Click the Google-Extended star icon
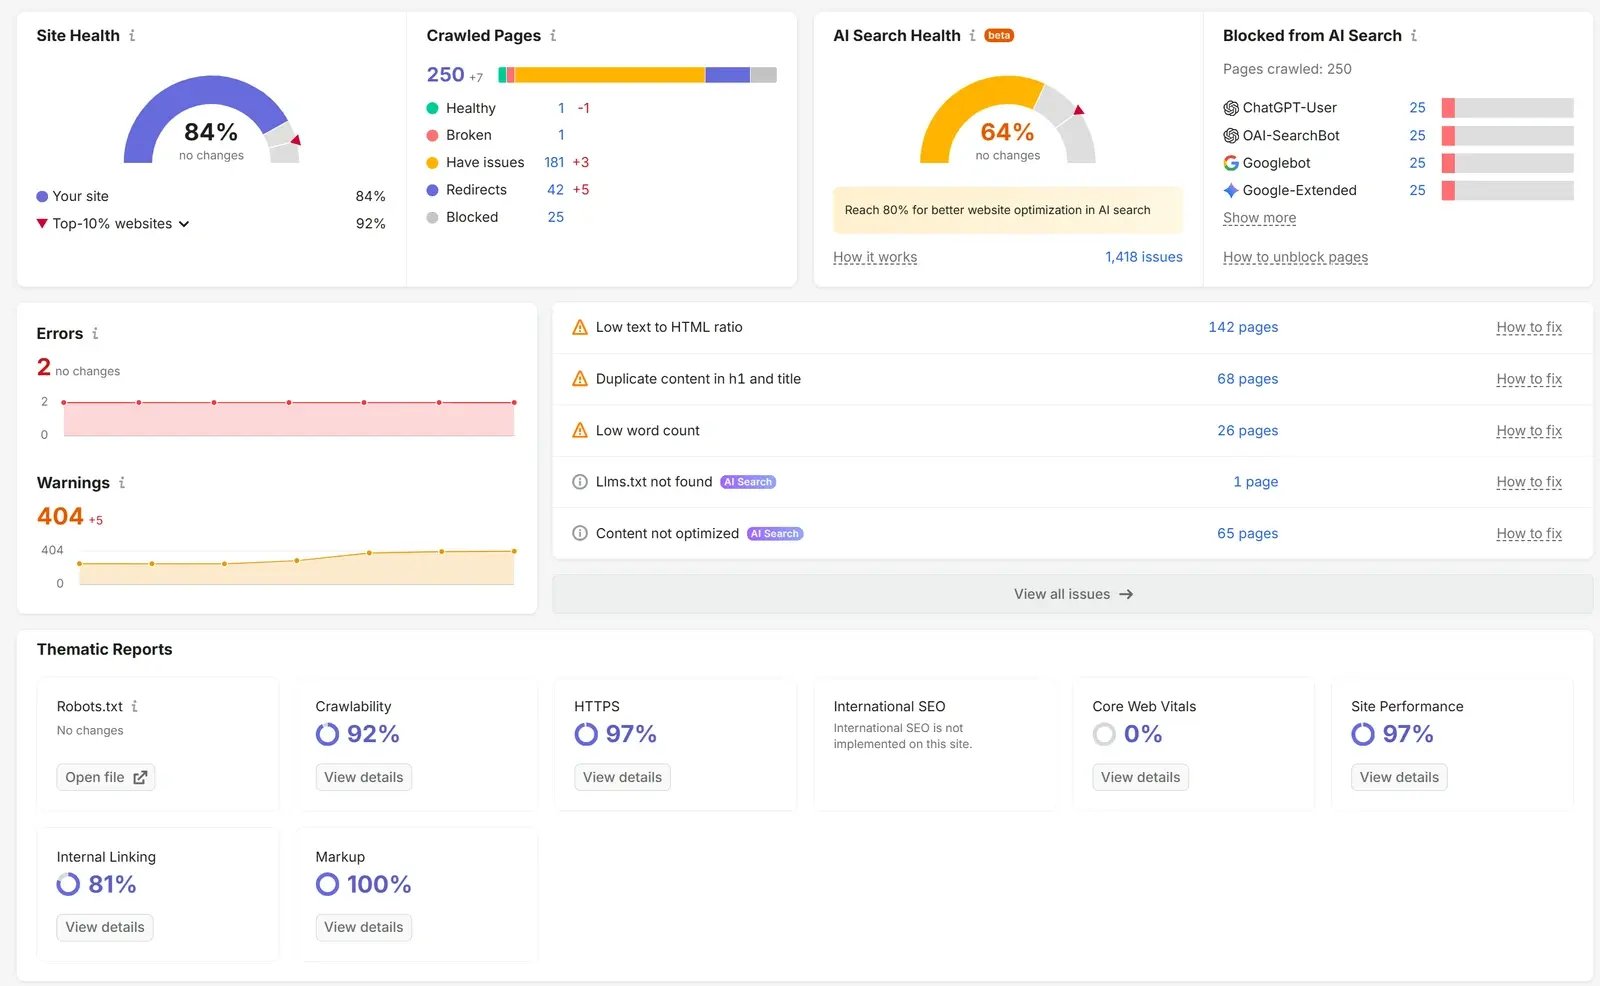 pos(1231,190)
